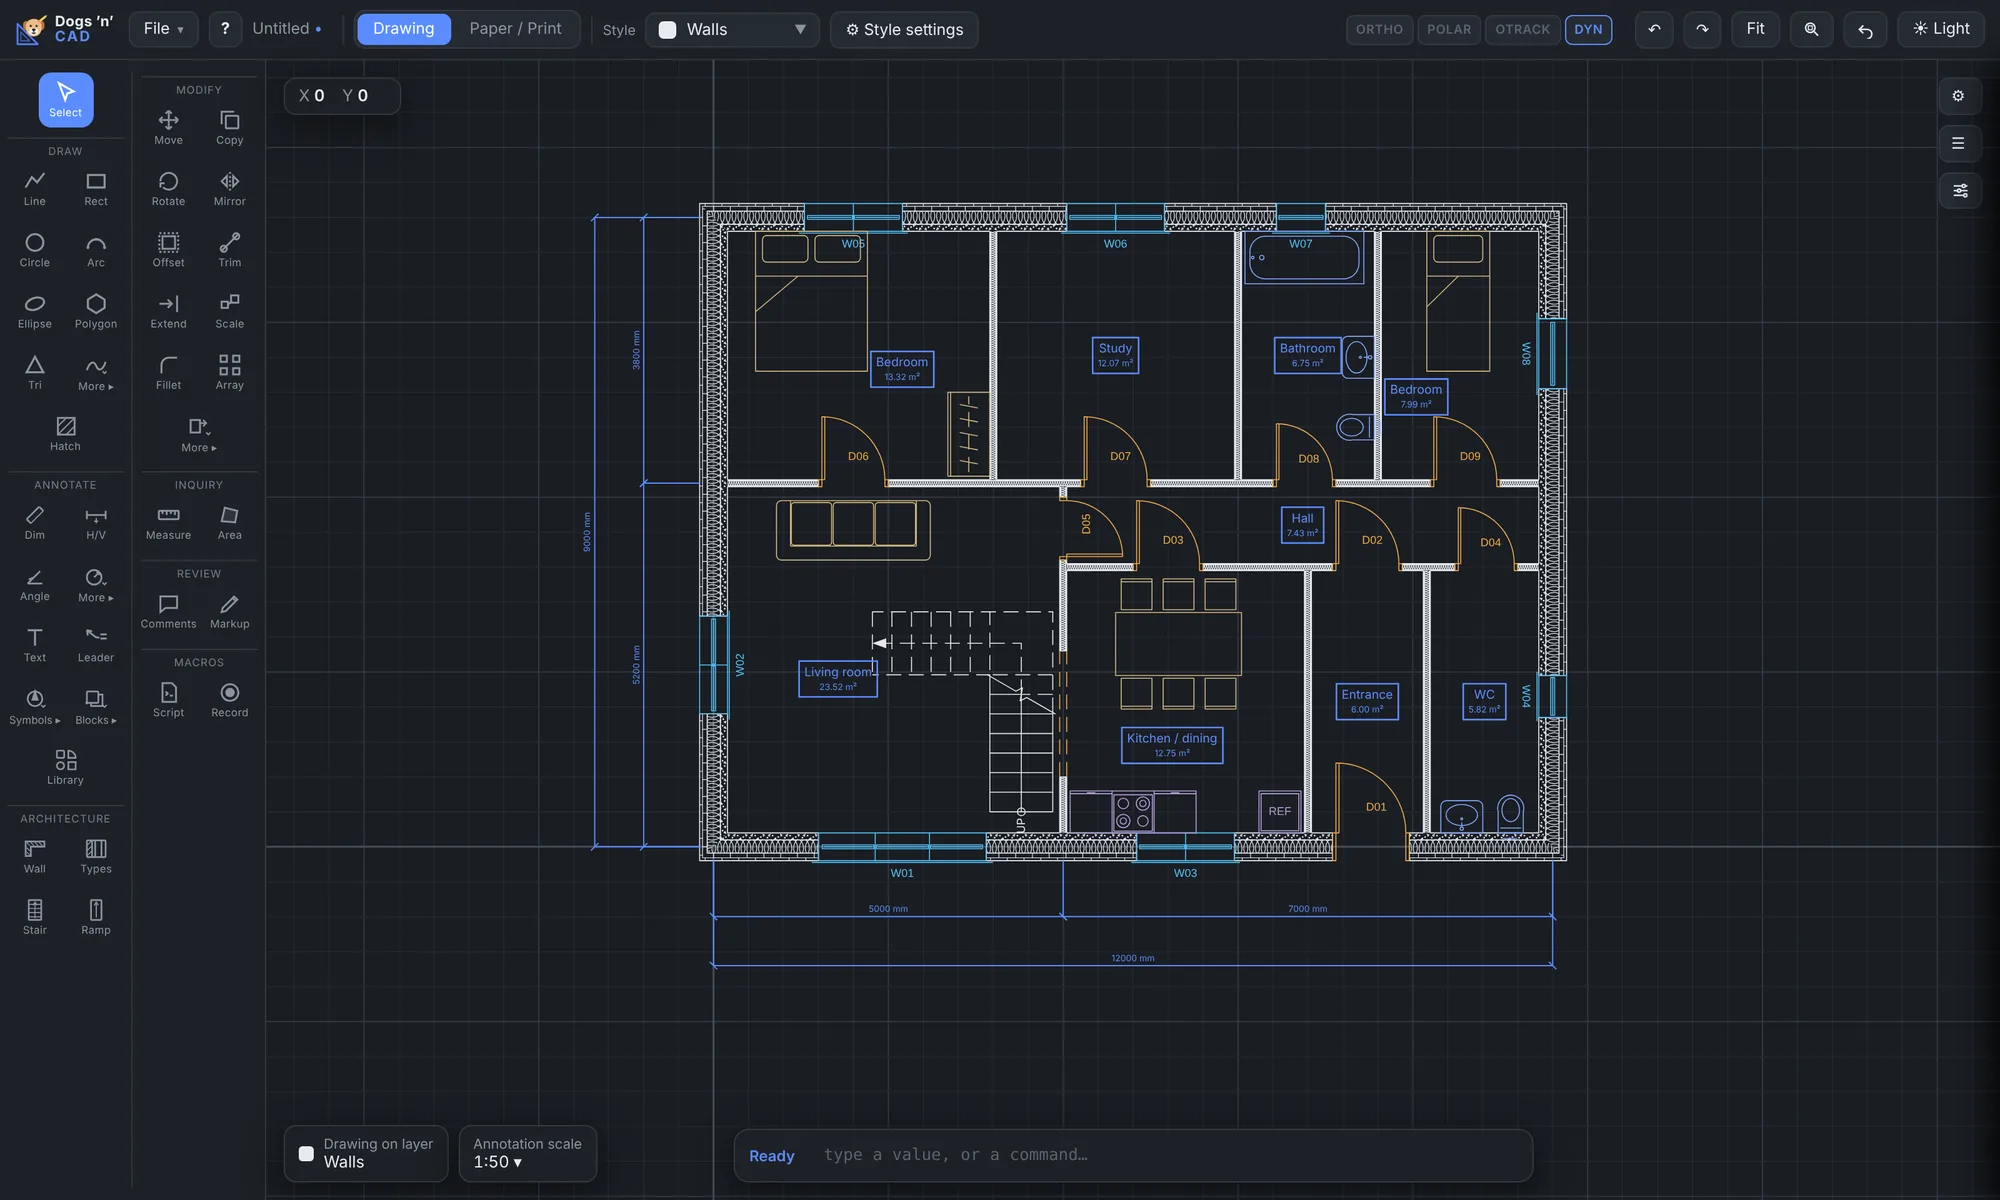Click the undo arrow button
The width and height of the screenshot is (2000, 1200).
point(1654,29)
